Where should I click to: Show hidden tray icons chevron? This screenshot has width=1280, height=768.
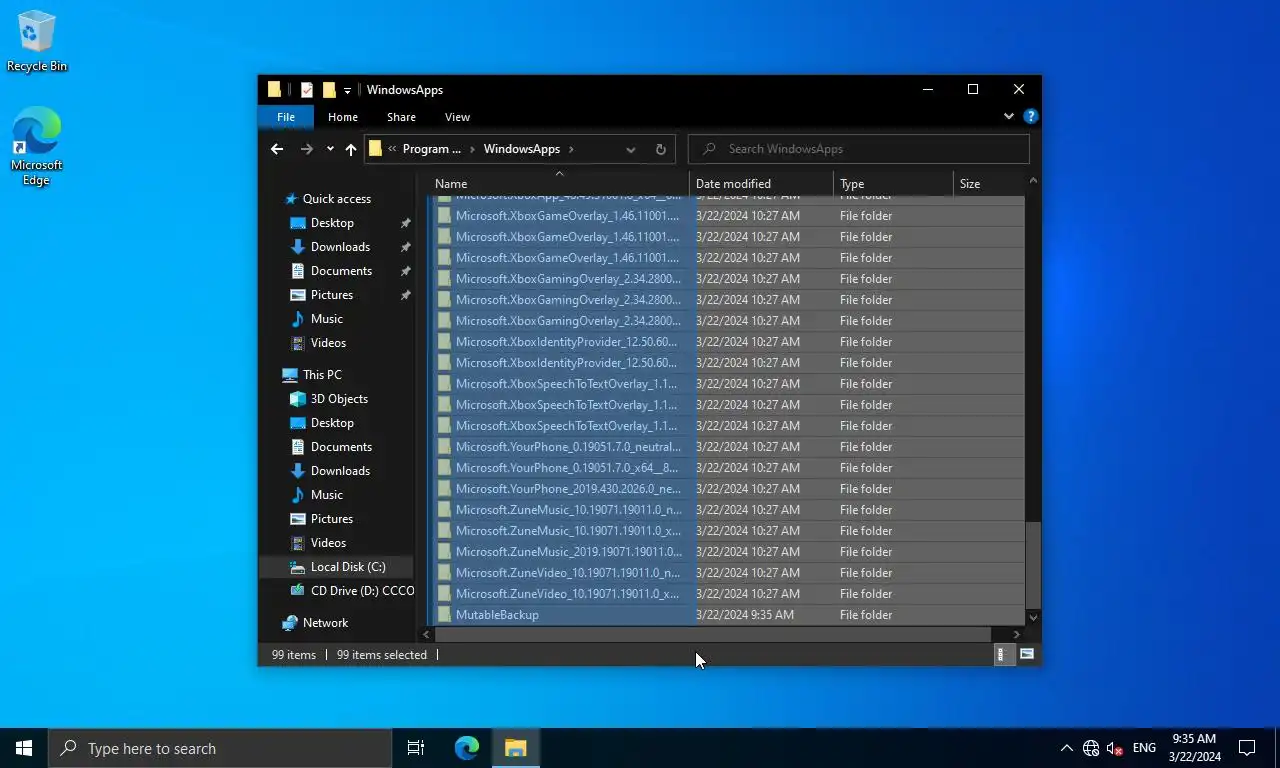click(x=1066, y=748)
